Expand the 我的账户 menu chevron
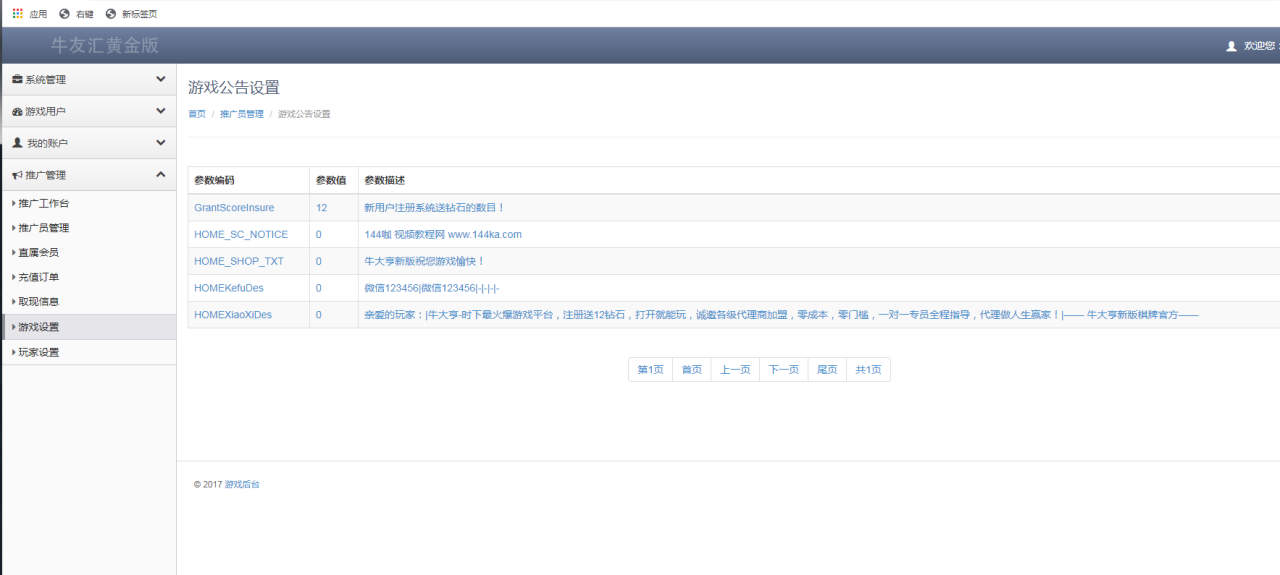The image size is (1280, 575). 161,143
